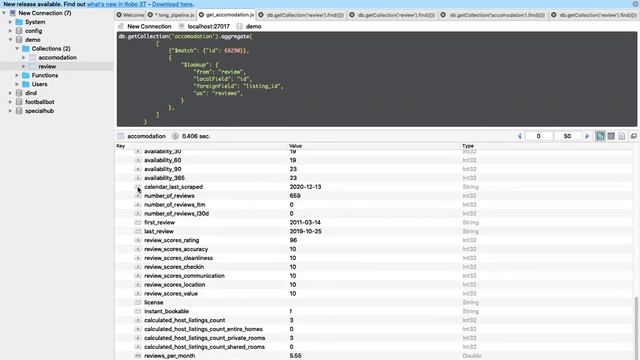Expand the System folder node
The width and height of the screenshot is (640, 360).
(10, 22)
